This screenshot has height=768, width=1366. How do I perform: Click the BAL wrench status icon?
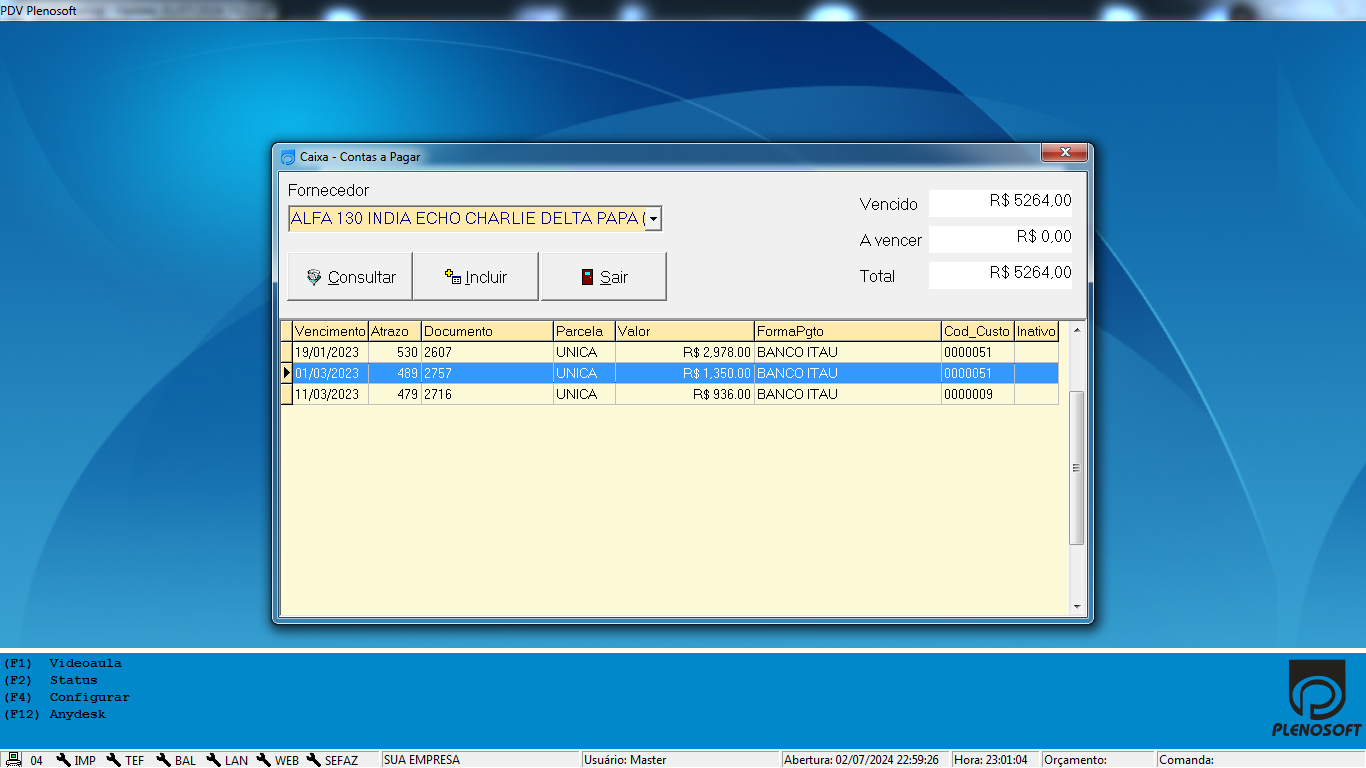[164, 760]
